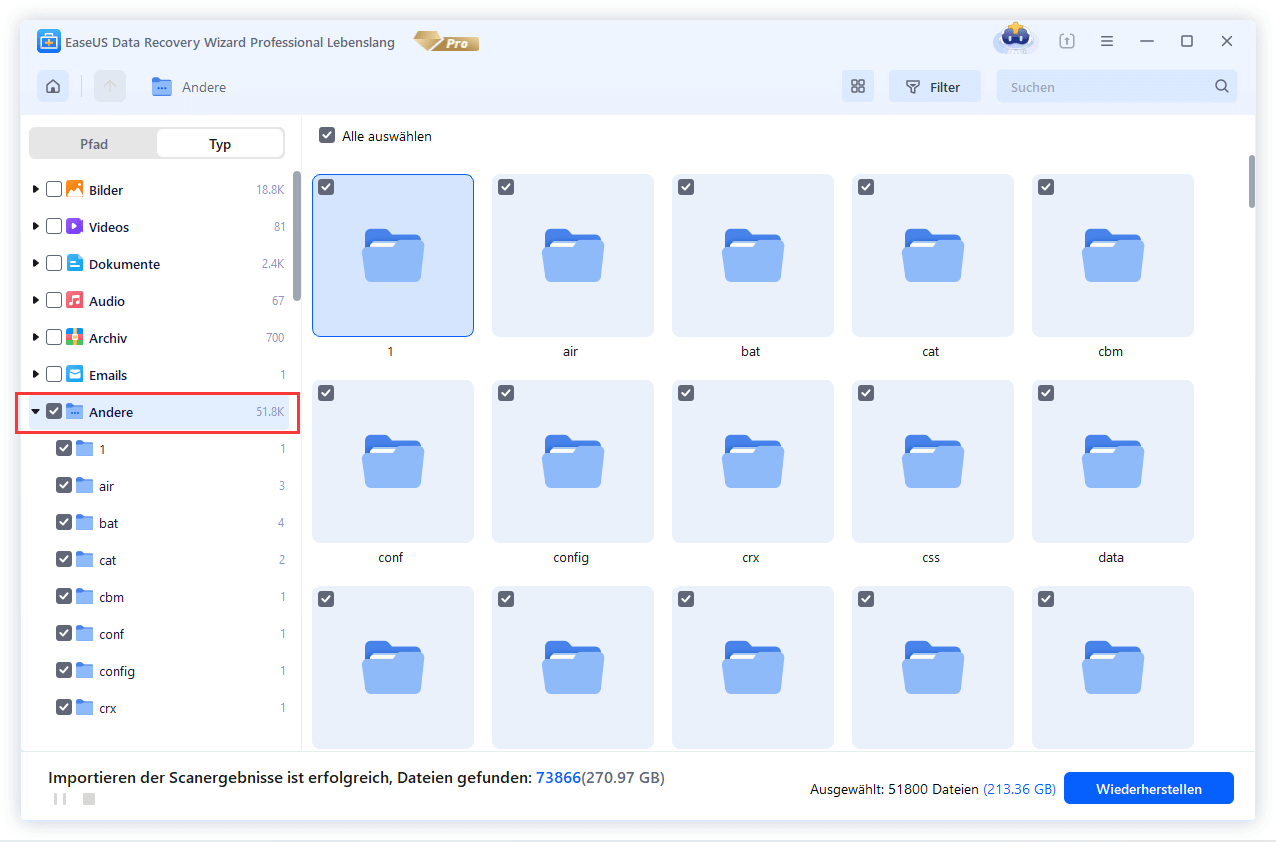
Task: Go to the Home screen icon
Action: (53, 87)
